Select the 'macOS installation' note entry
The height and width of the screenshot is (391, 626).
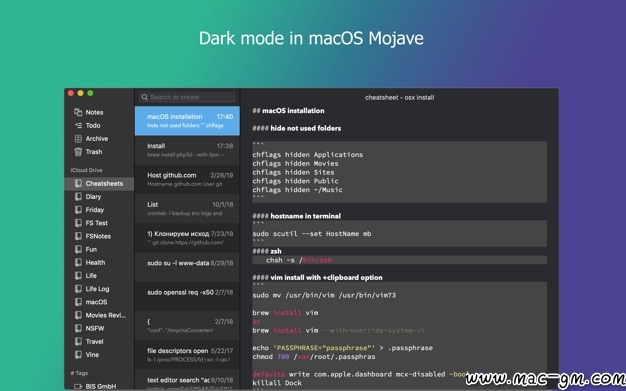pyautogui.click(x=187, y=121)
